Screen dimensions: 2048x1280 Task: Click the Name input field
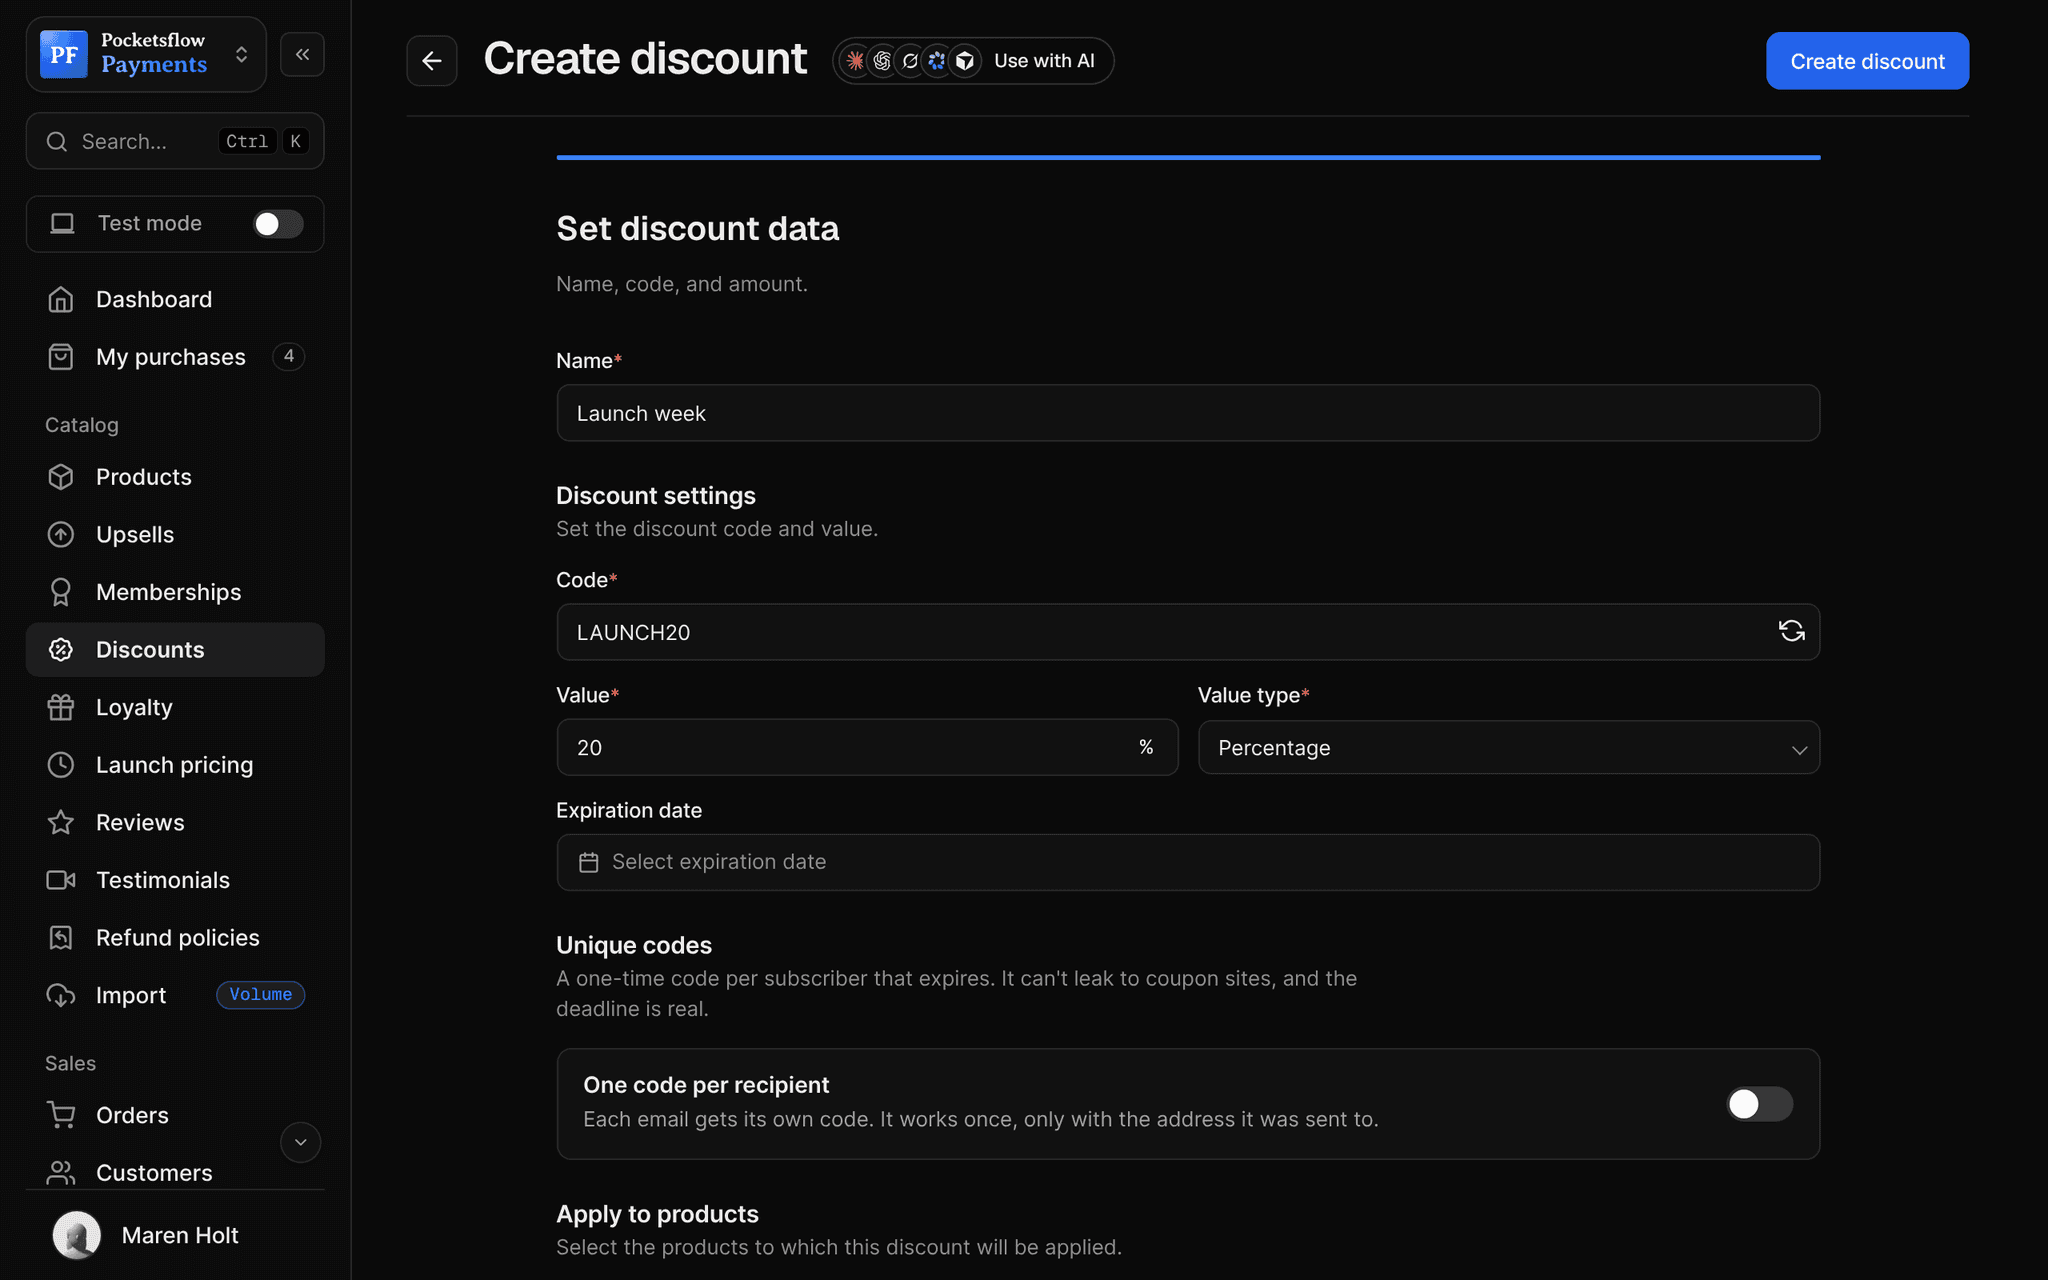click(1188, 413)
